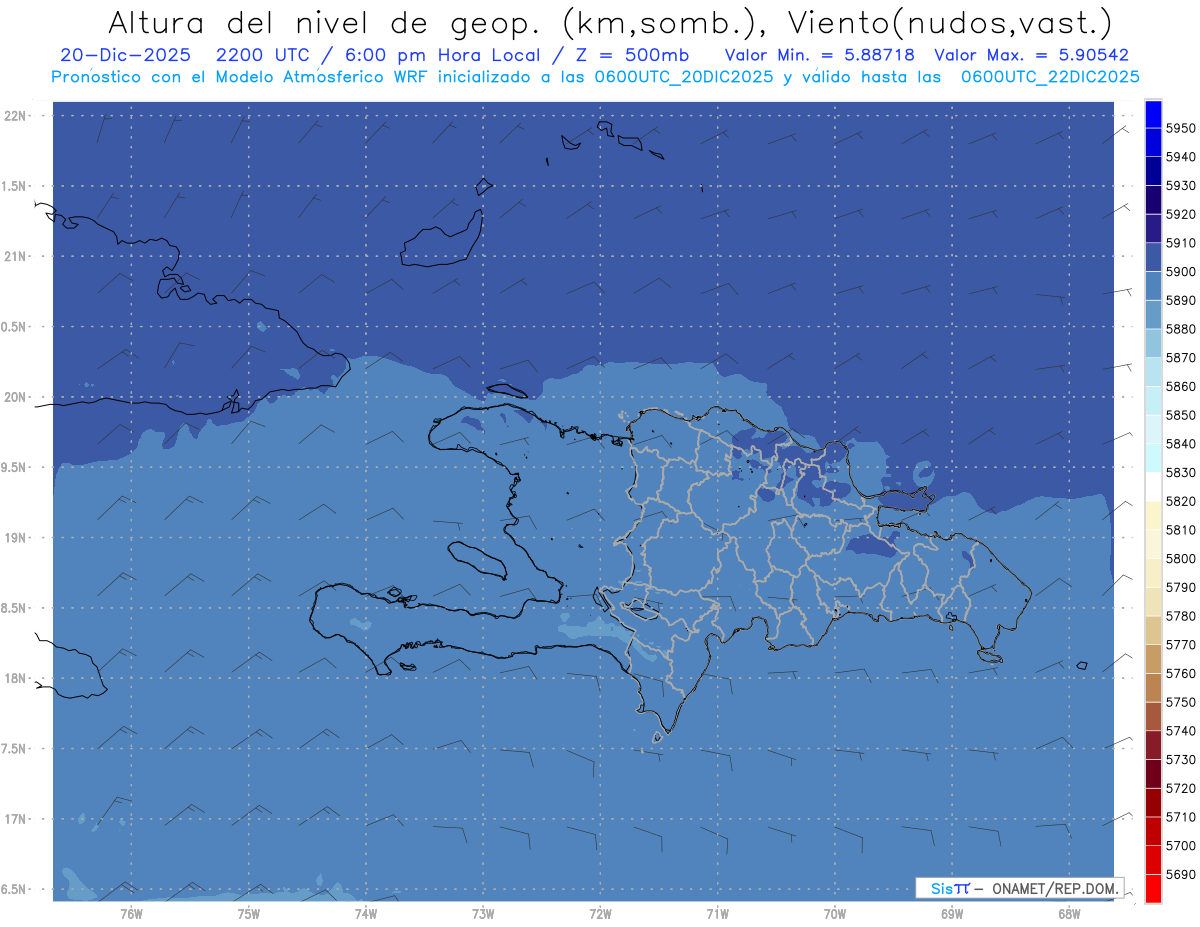This screenshot has height=927, width=1200.
Task: Click the '18N' latitude label
Action: click(x=15, y=678)
